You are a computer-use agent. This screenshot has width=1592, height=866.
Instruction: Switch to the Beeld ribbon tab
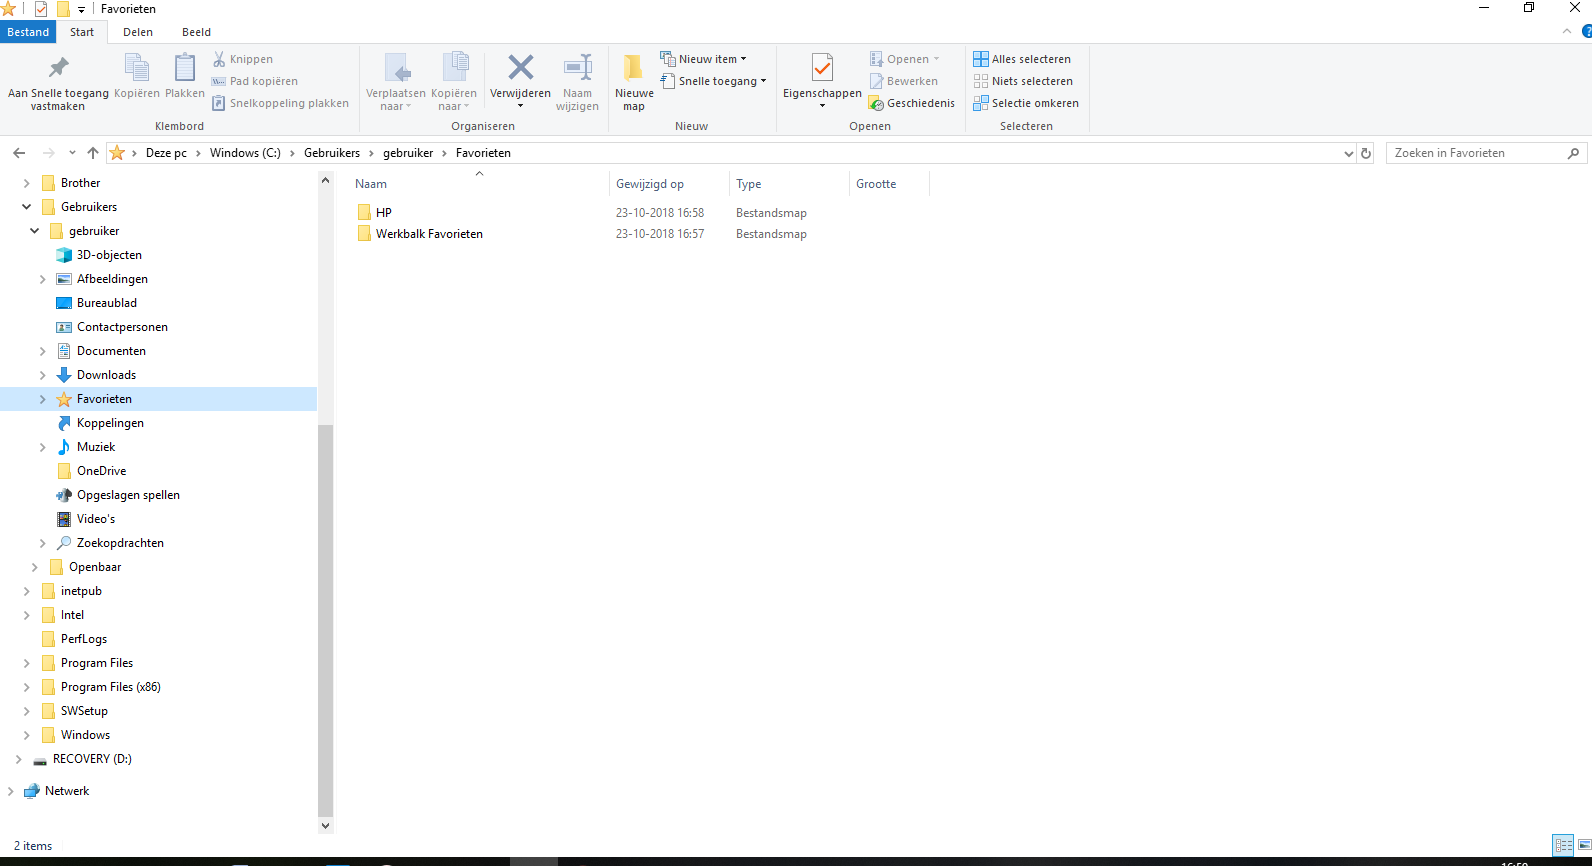pos(196,32)
